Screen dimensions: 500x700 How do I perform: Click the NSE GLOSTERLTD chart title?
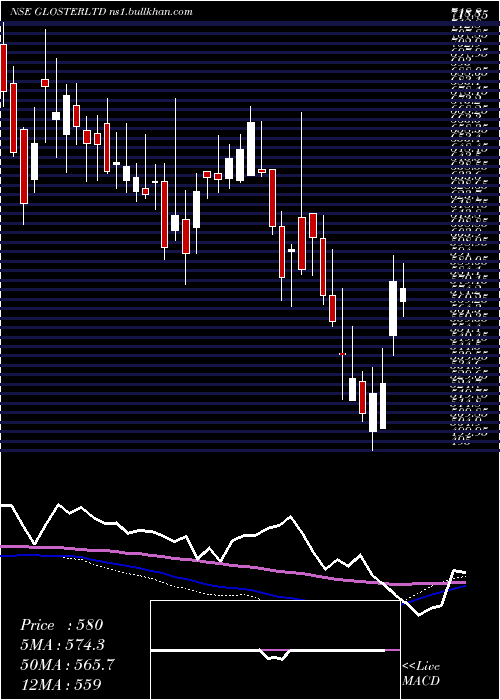[102, 12]
